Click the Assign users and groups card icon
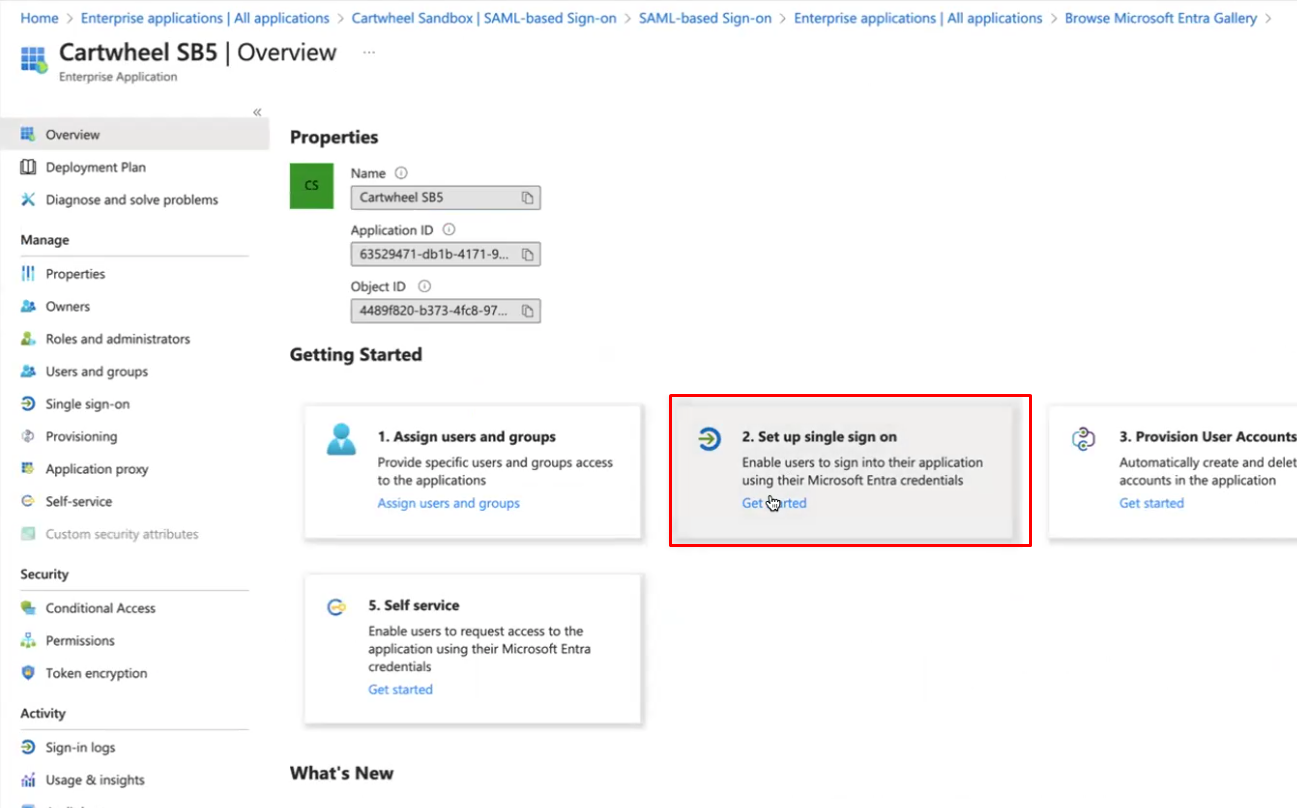 (341, 439)
